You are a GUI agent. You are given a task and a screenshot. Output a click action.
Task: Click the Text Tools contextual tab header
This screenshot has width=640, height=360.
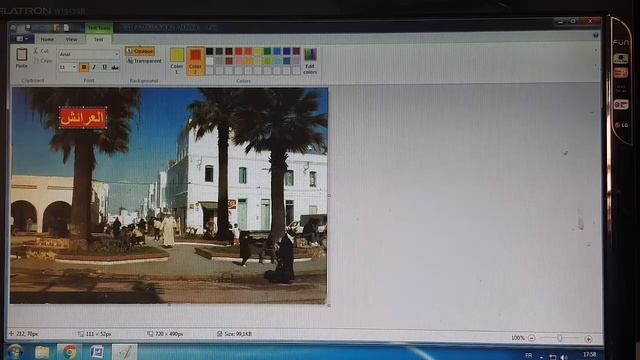99,28
